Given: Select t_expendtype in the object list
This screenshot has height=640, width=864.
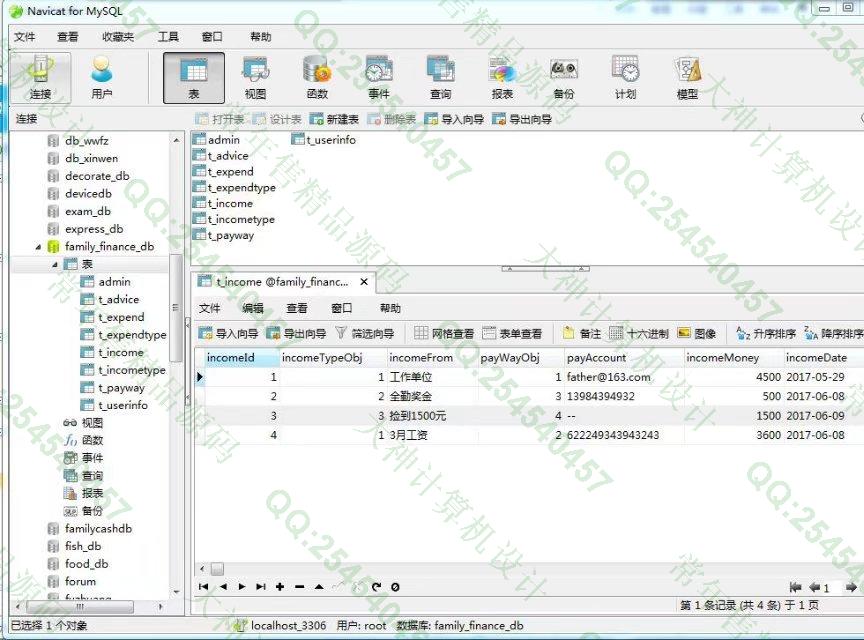Looking at the screenshot, I should tap(234, 187).
